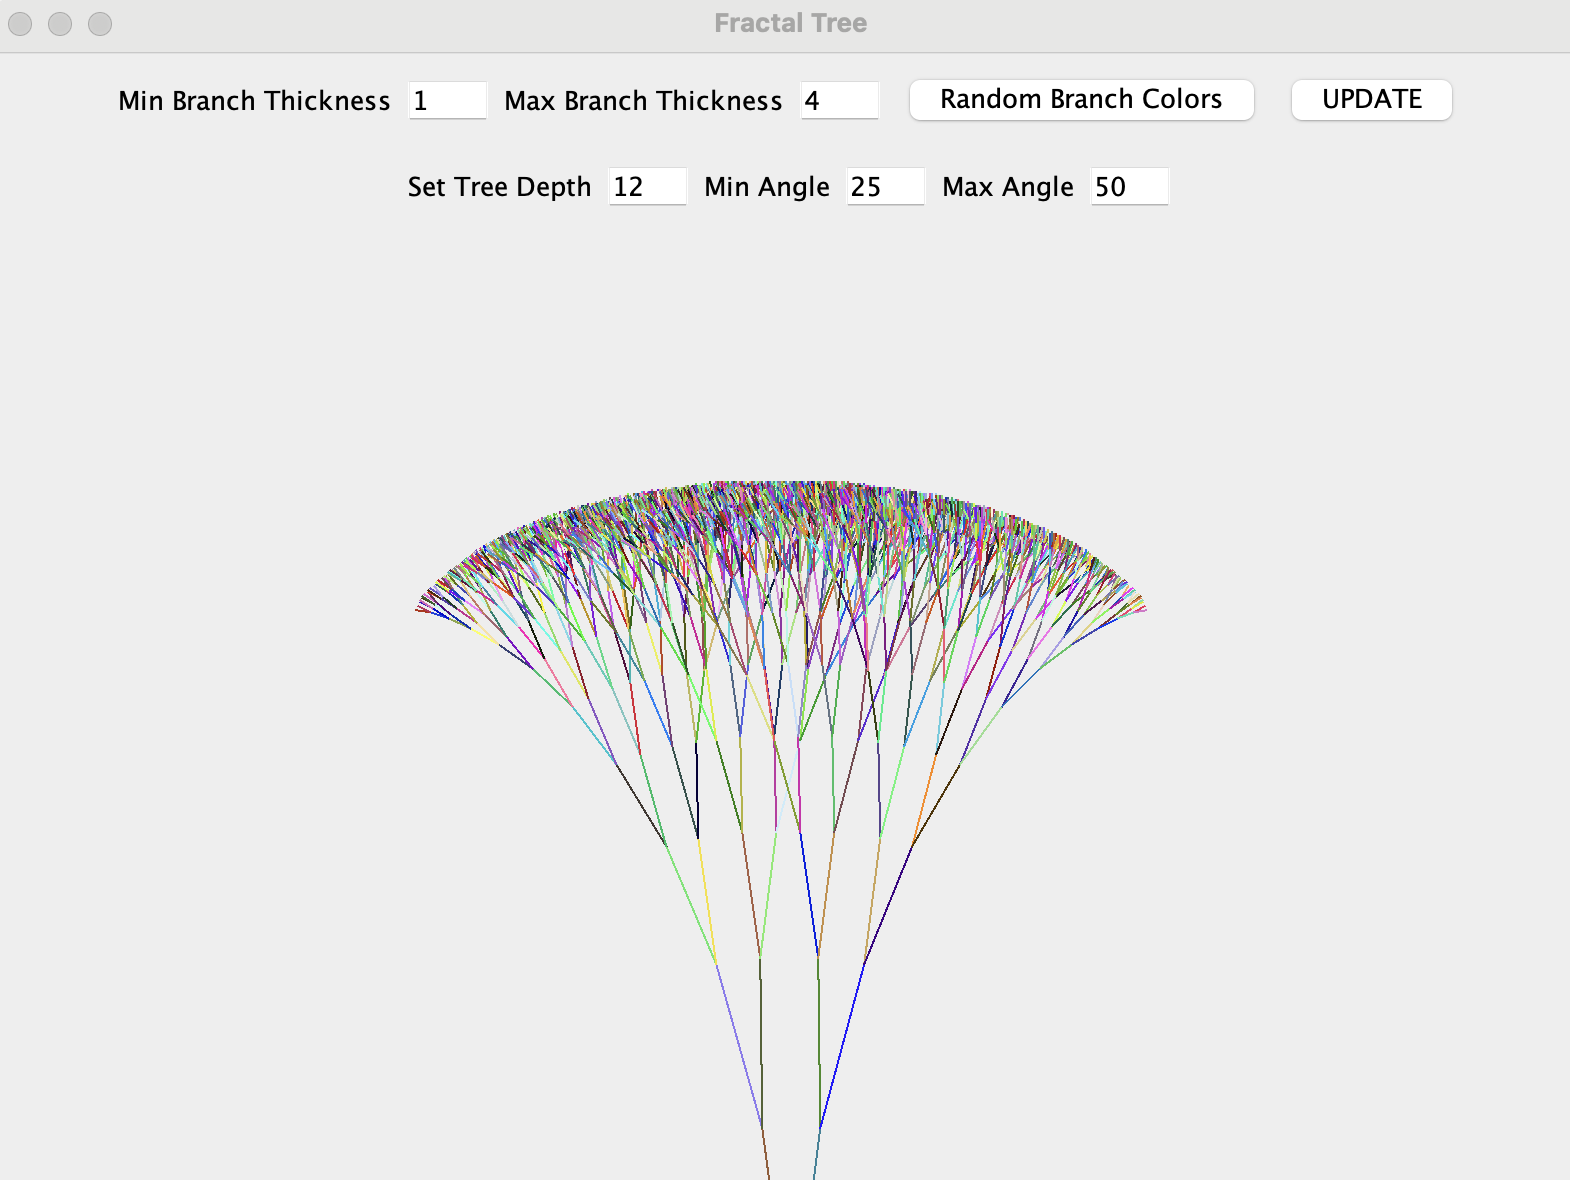Screen dimensions: 1570x1180
Task: Zoom the window with the third title-bar button
Action: pos(100,23)
